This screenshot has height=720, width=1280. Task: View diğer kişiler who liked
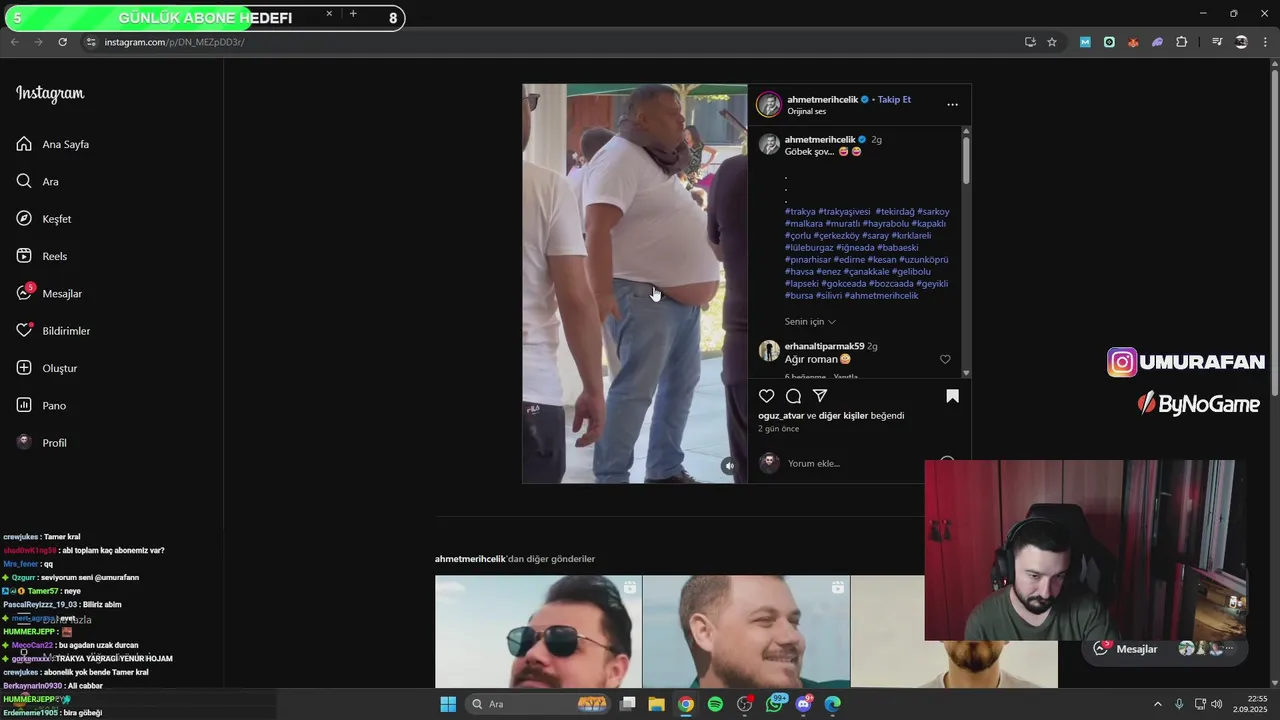coord(844,415)
